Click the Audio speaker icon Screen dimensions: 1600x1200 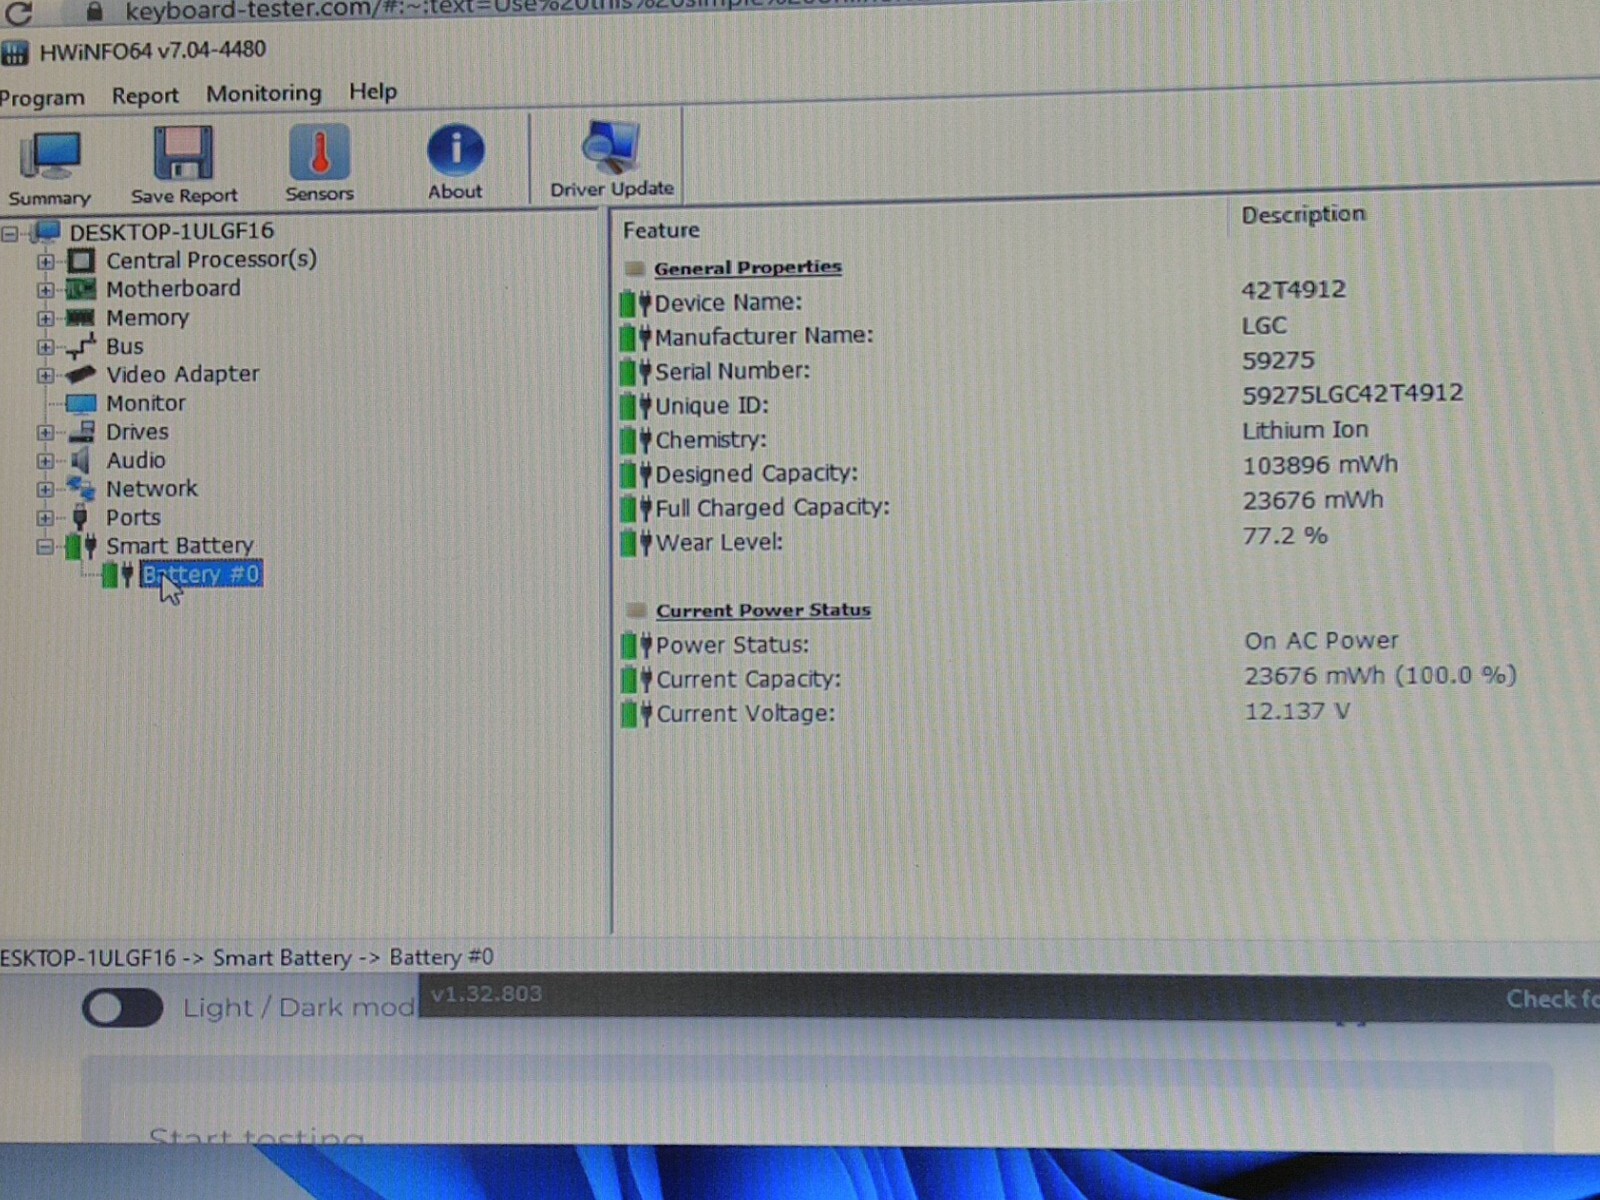coord(80,461)
